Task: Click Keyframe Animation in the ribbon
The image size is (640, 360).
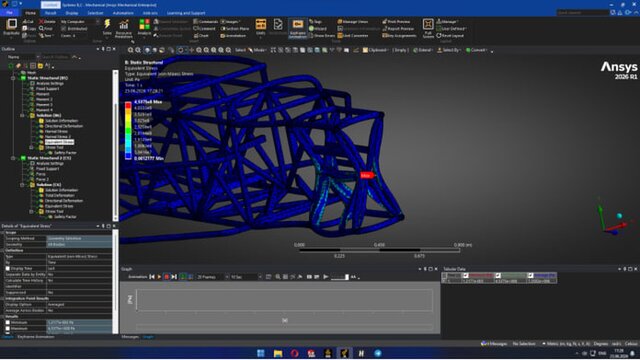Action: pos(298,28)
